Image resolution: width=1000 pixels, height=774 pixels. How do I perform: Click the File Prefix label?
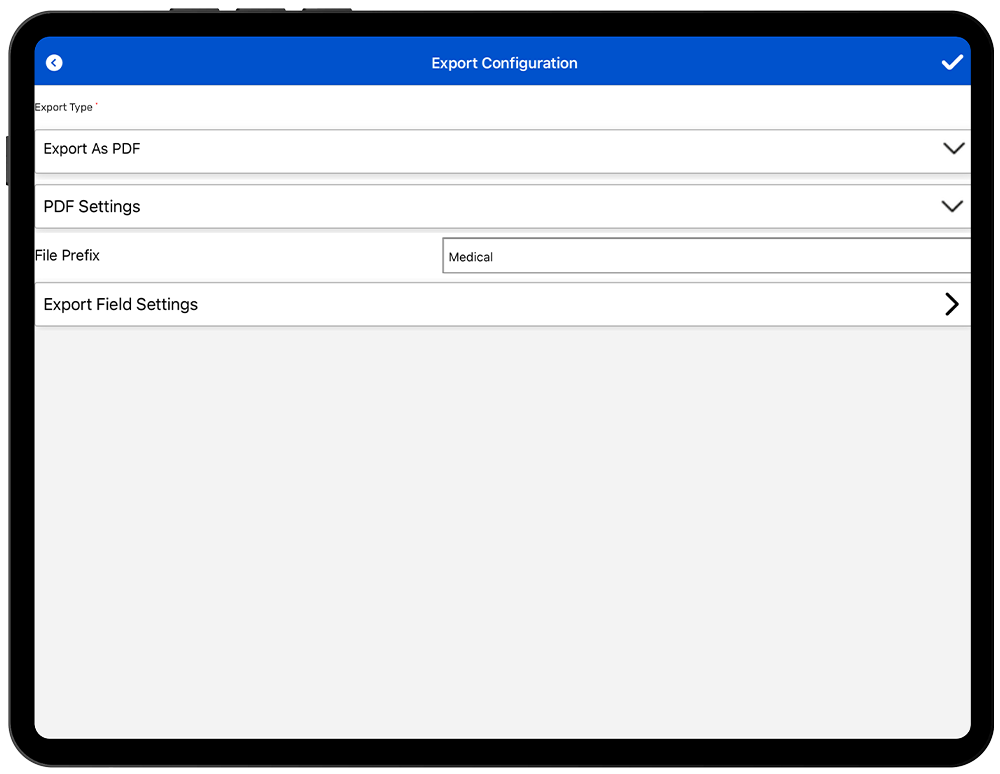point(67,256)
